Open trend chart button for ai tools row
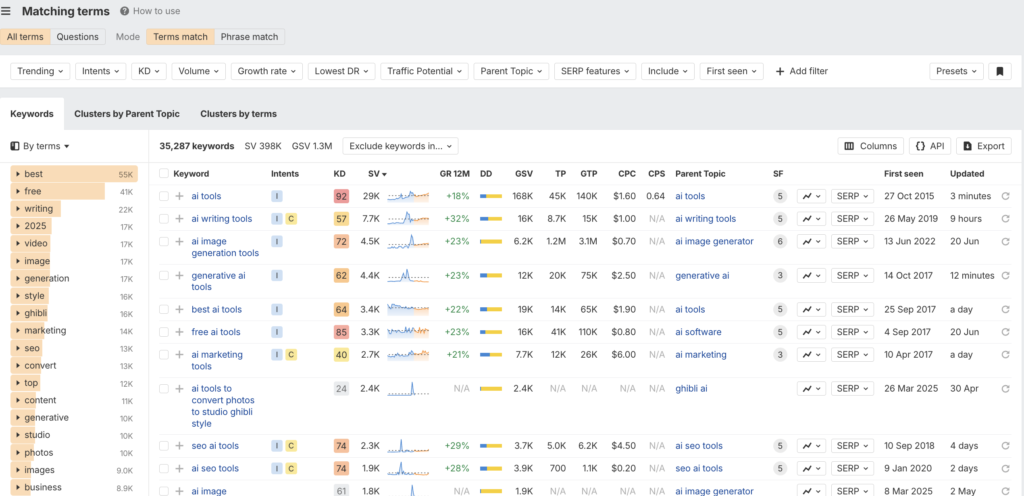Image resolution: width=1024 pixels, height=496 pixels. coord(812,196)
